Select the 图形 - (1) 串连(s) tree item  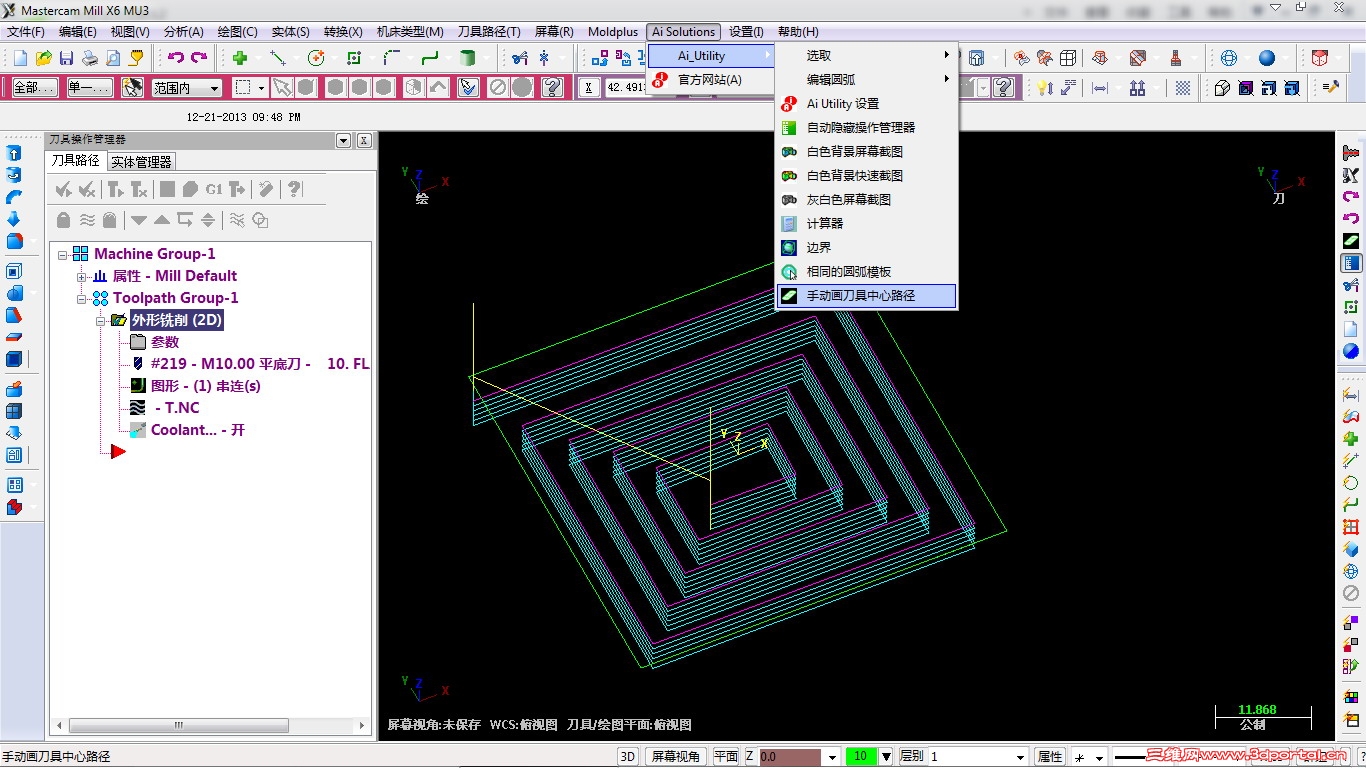pyautogui.click(x=206, y=386)
